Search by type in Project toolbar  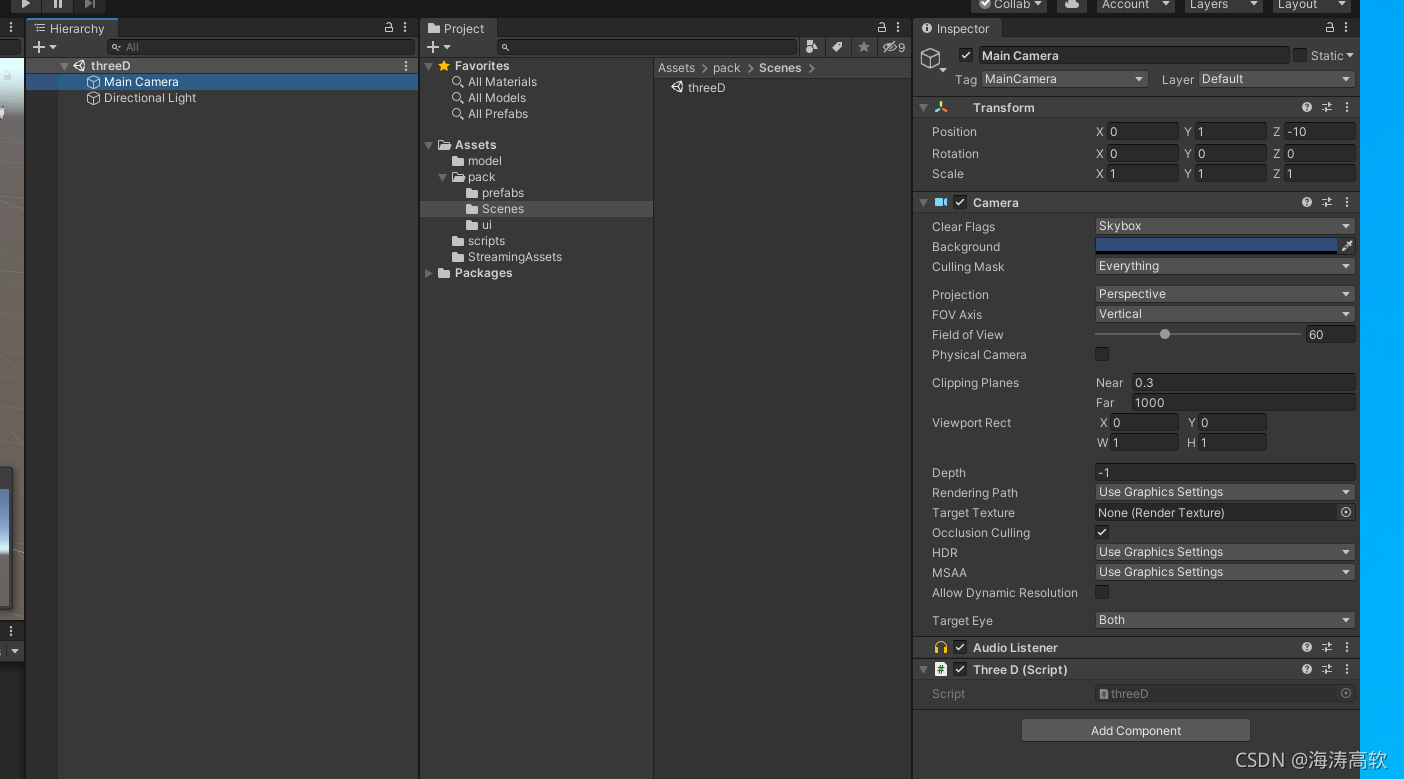click(812, 47)
